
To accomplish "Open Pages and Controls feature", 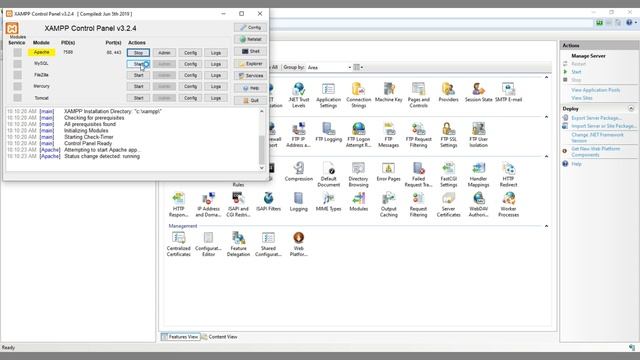I will [x=418, y=95].
